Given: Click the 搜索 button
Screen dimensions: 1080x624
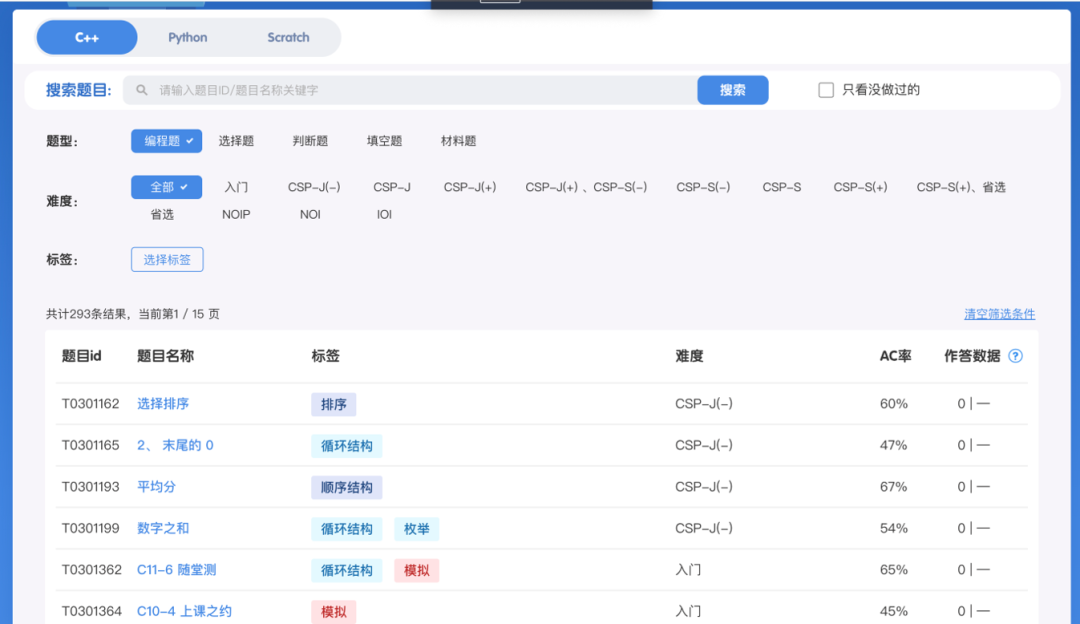Looking at the screenshot, I should click(x=732, y=90).
